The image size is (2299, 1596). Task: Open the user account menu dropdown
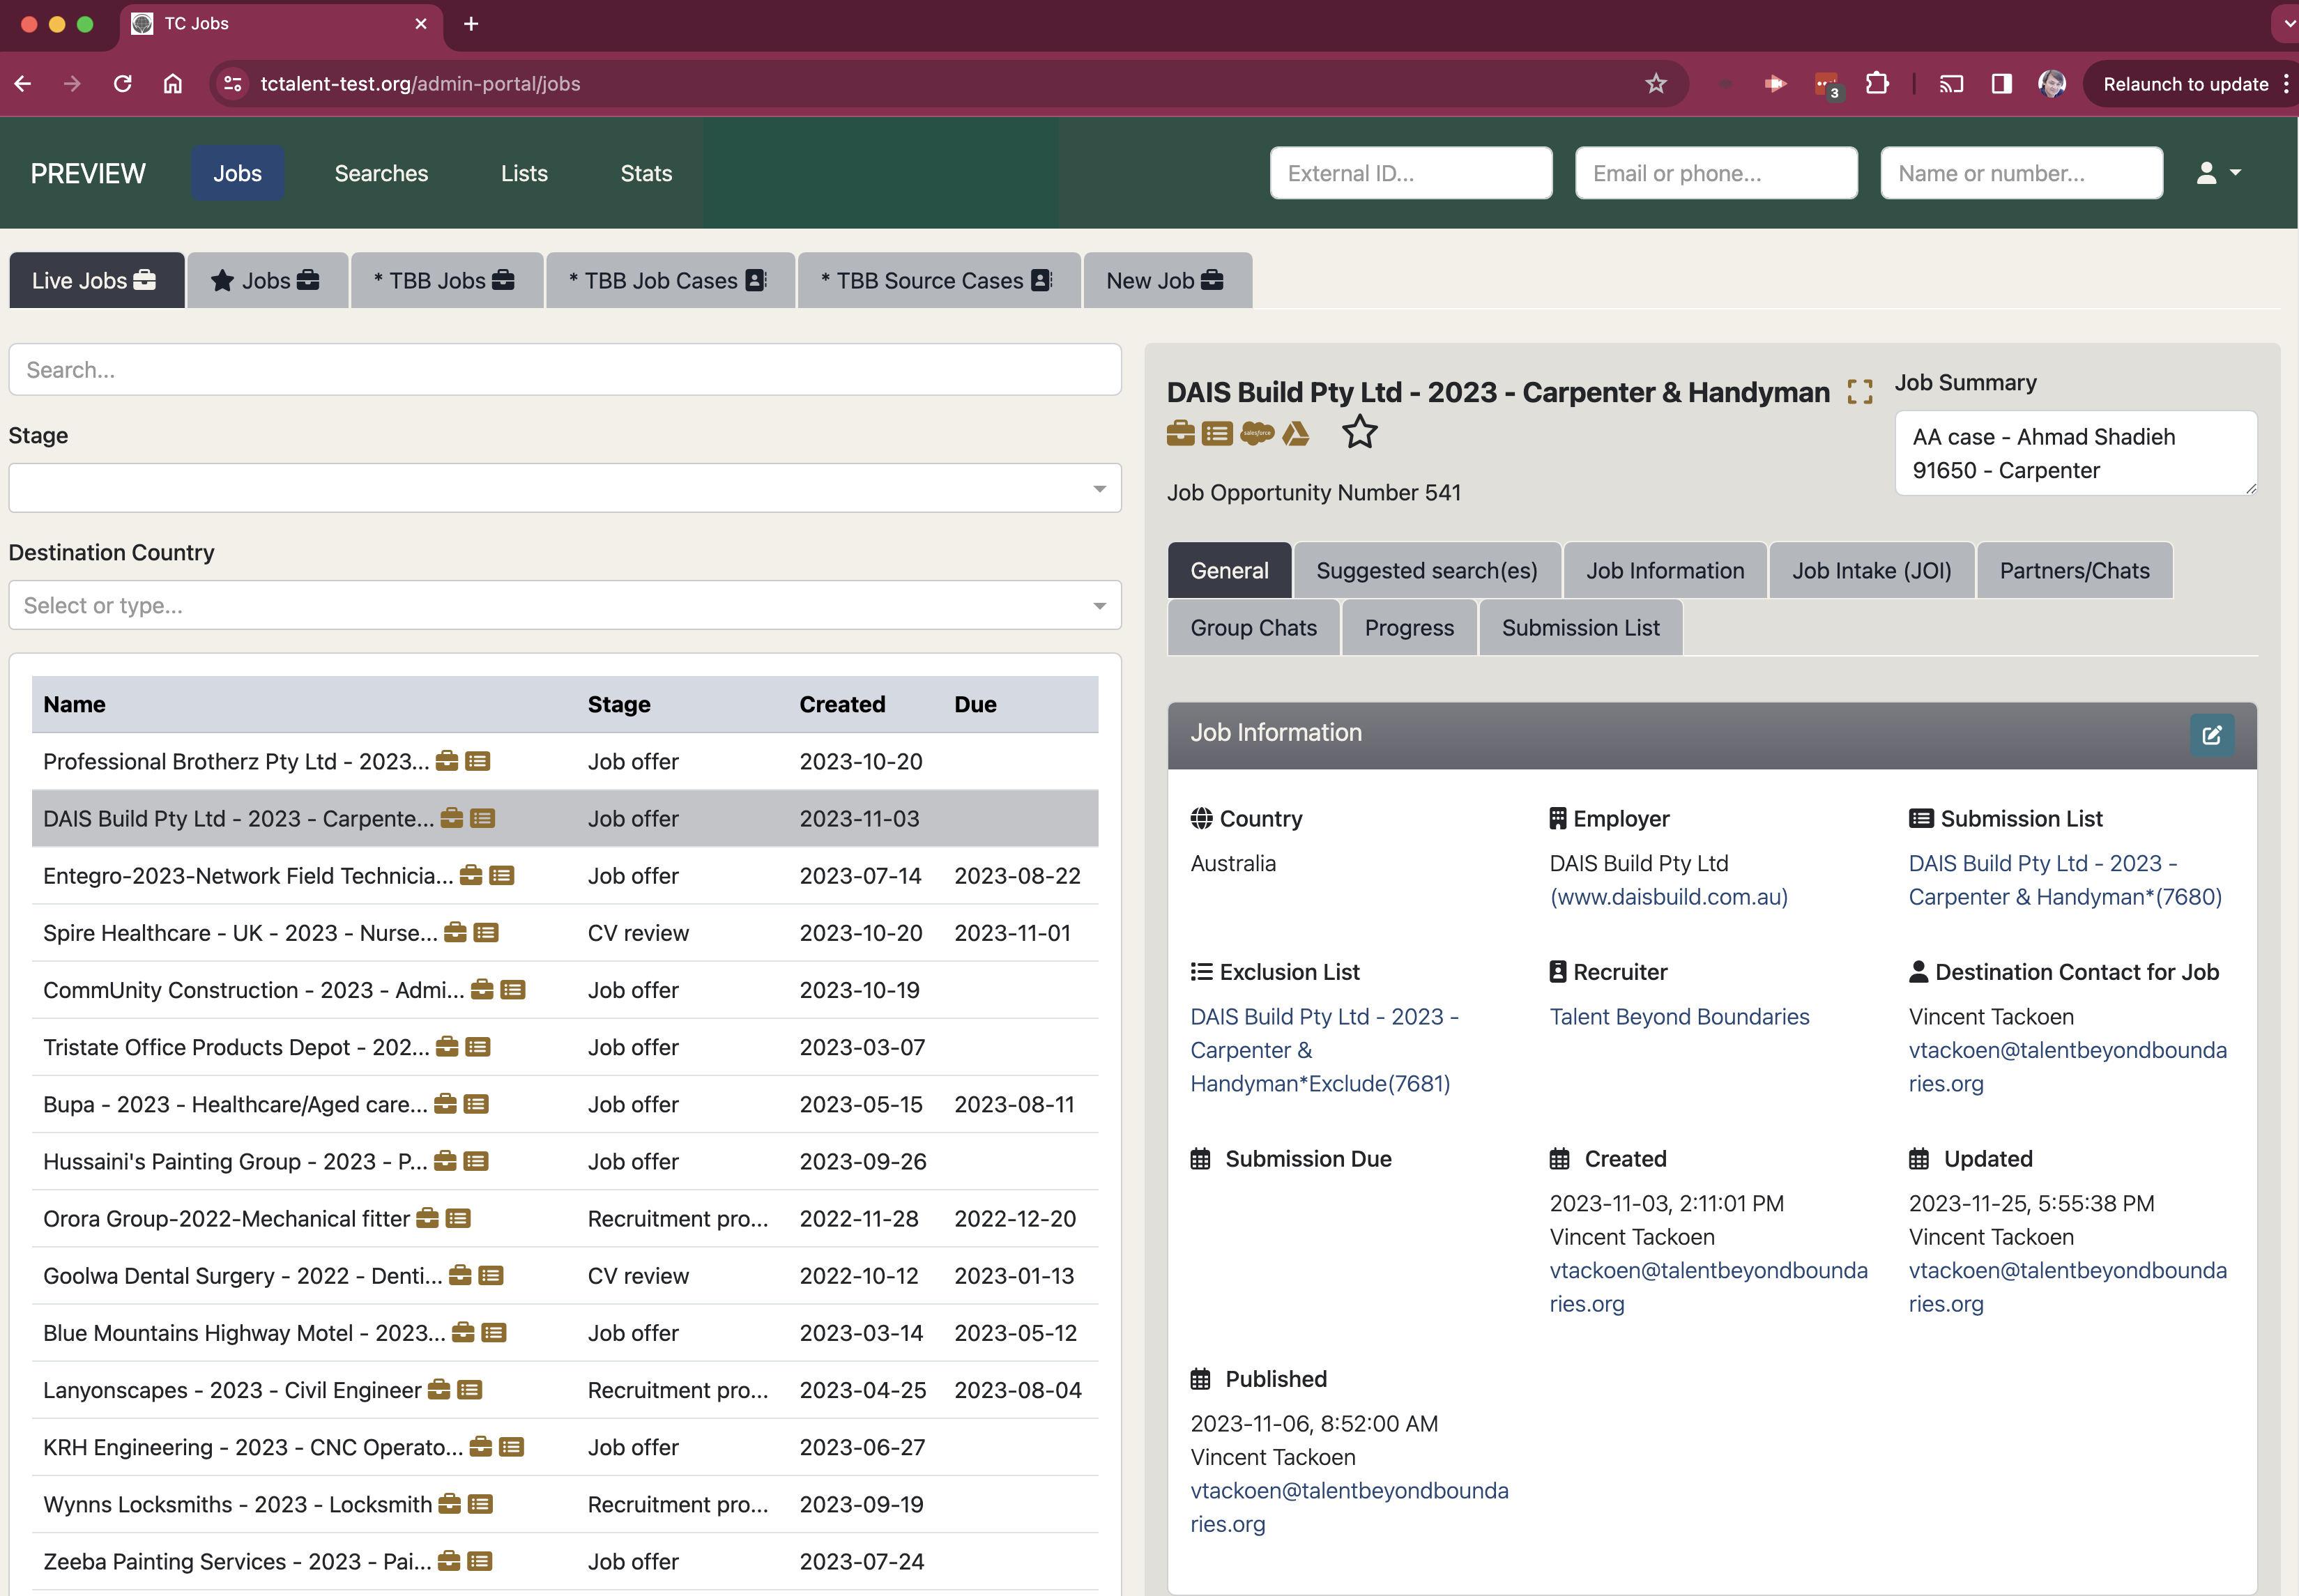(2217, 173)
